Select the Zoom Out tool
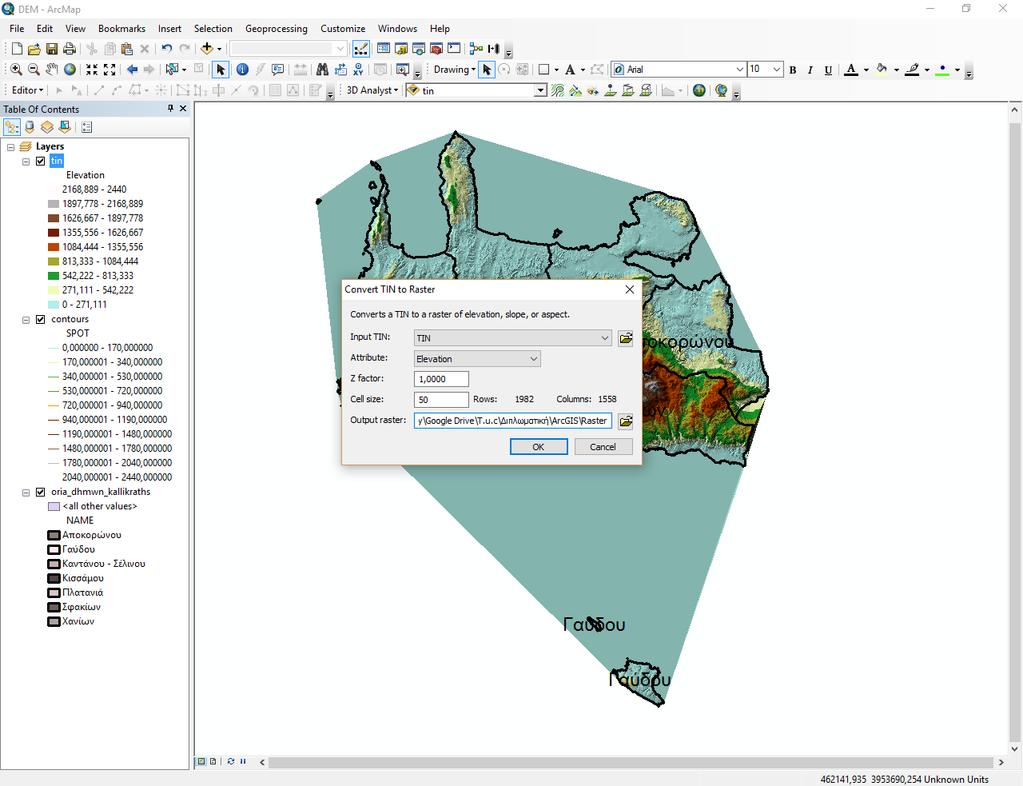 point(34,70)
